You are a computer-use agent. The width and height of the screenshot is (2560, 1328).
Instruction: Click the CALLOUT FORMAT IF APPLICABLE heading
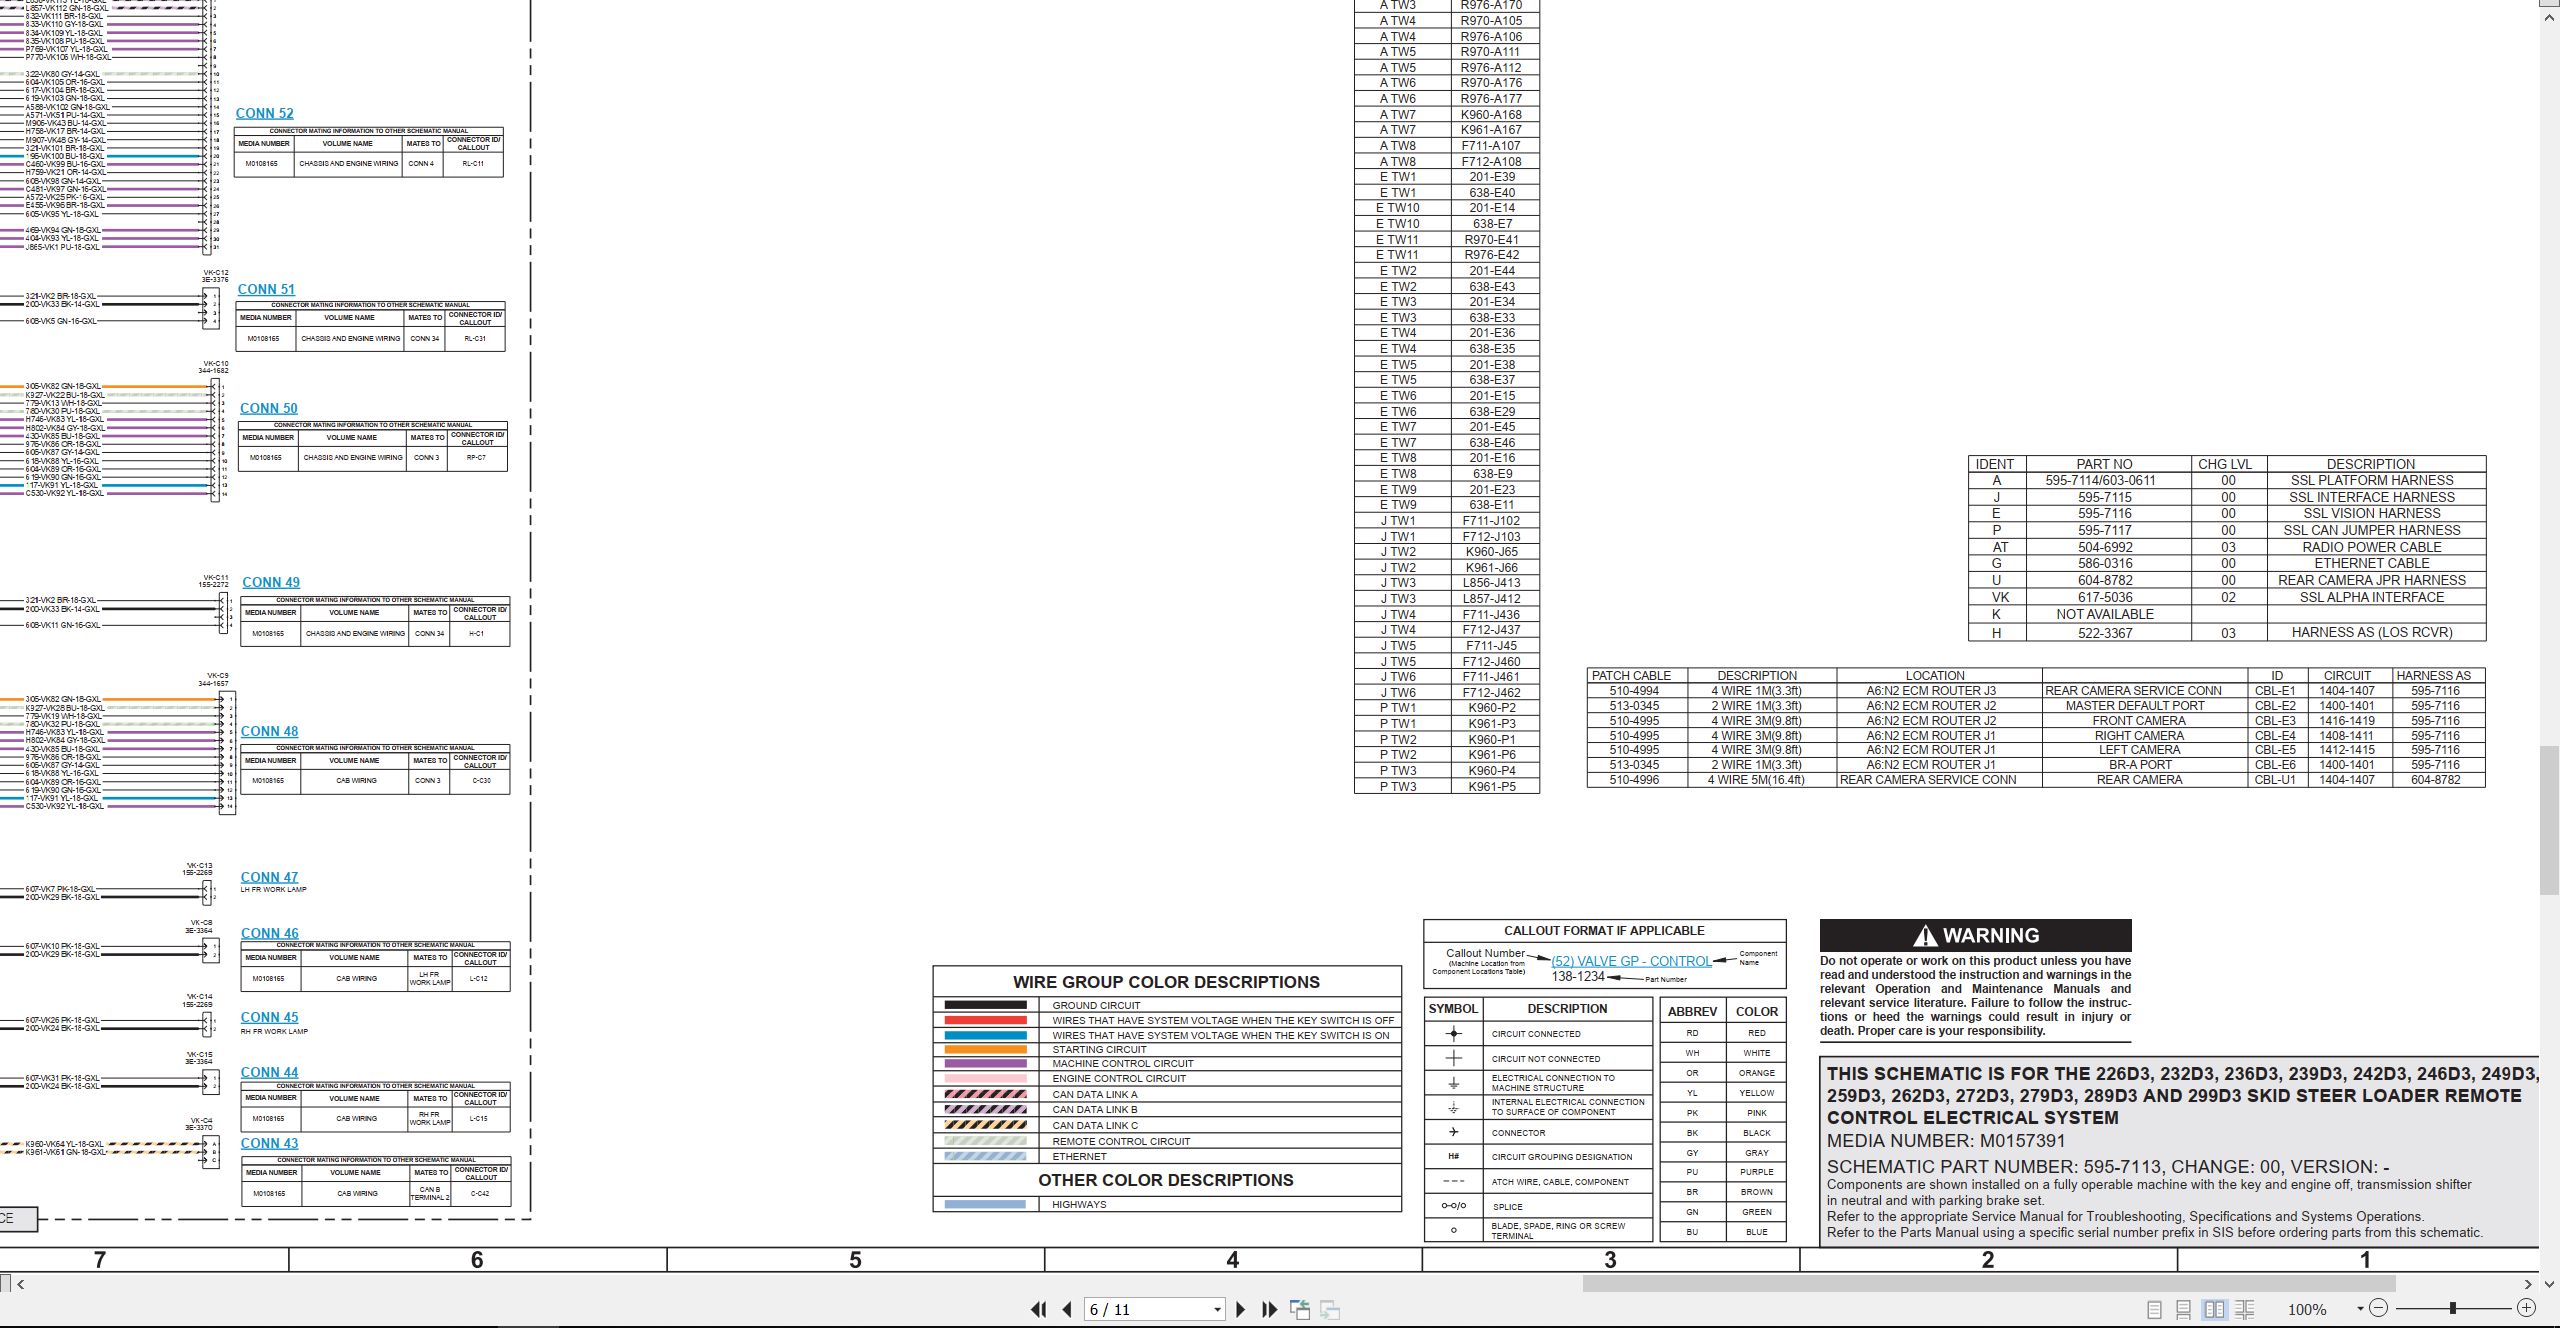pyautogui.click(x=1604, y=931)
